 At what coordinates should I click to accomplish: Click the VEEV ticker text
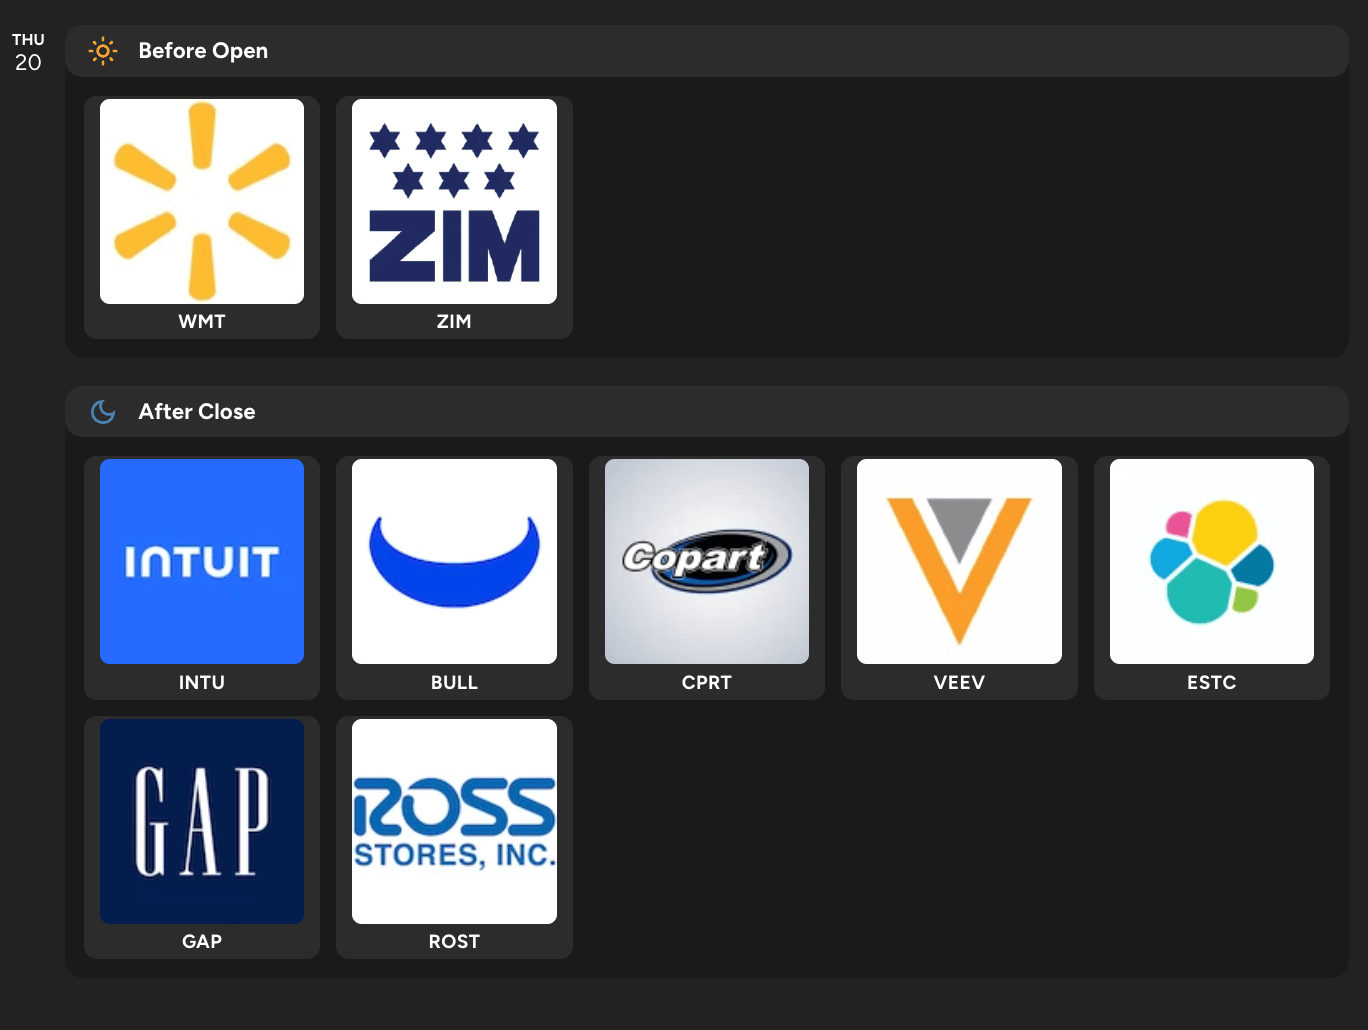(959, 682)
